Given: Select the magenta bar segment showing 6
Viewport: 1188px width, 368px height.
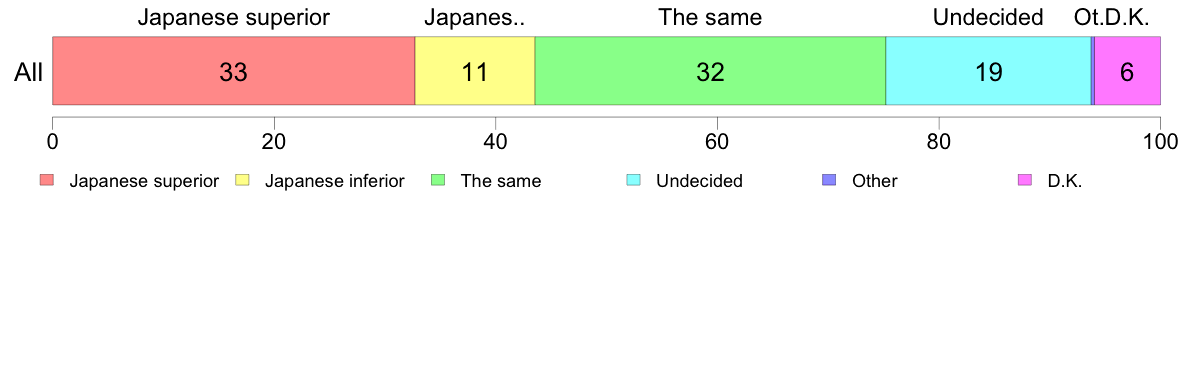Looking at the screenshot, I should pos(1127,71).
